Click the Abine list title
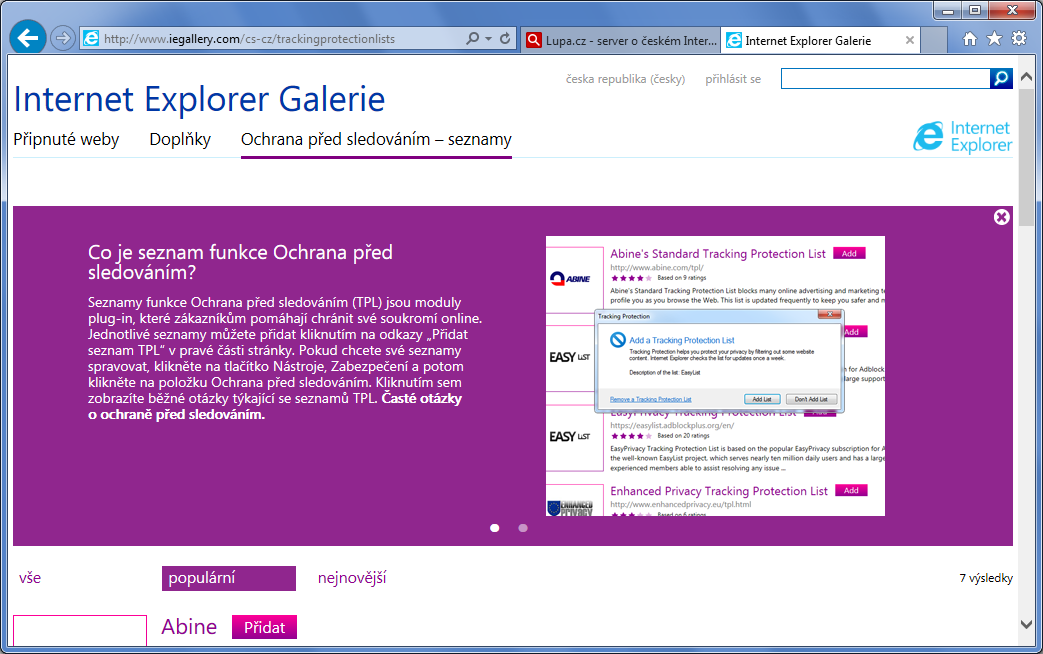Screen dimensions: 1043x654 [x=190, y=627]
